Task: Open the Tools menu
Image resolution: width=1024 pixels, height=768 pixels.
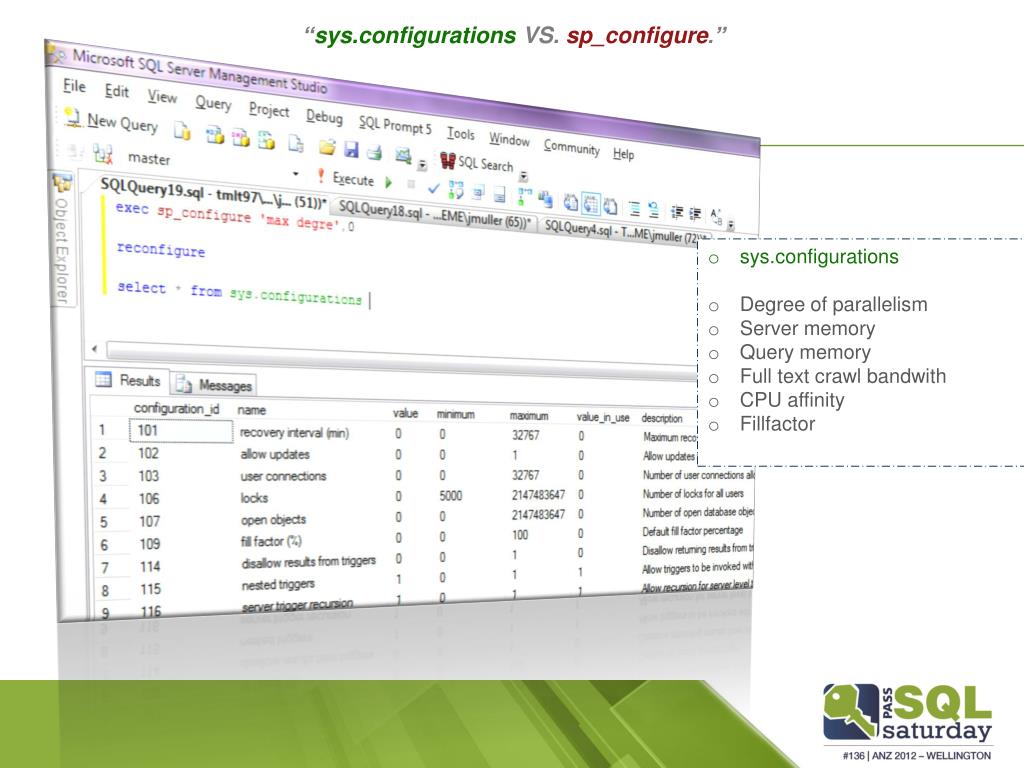Action: point(460,133)
